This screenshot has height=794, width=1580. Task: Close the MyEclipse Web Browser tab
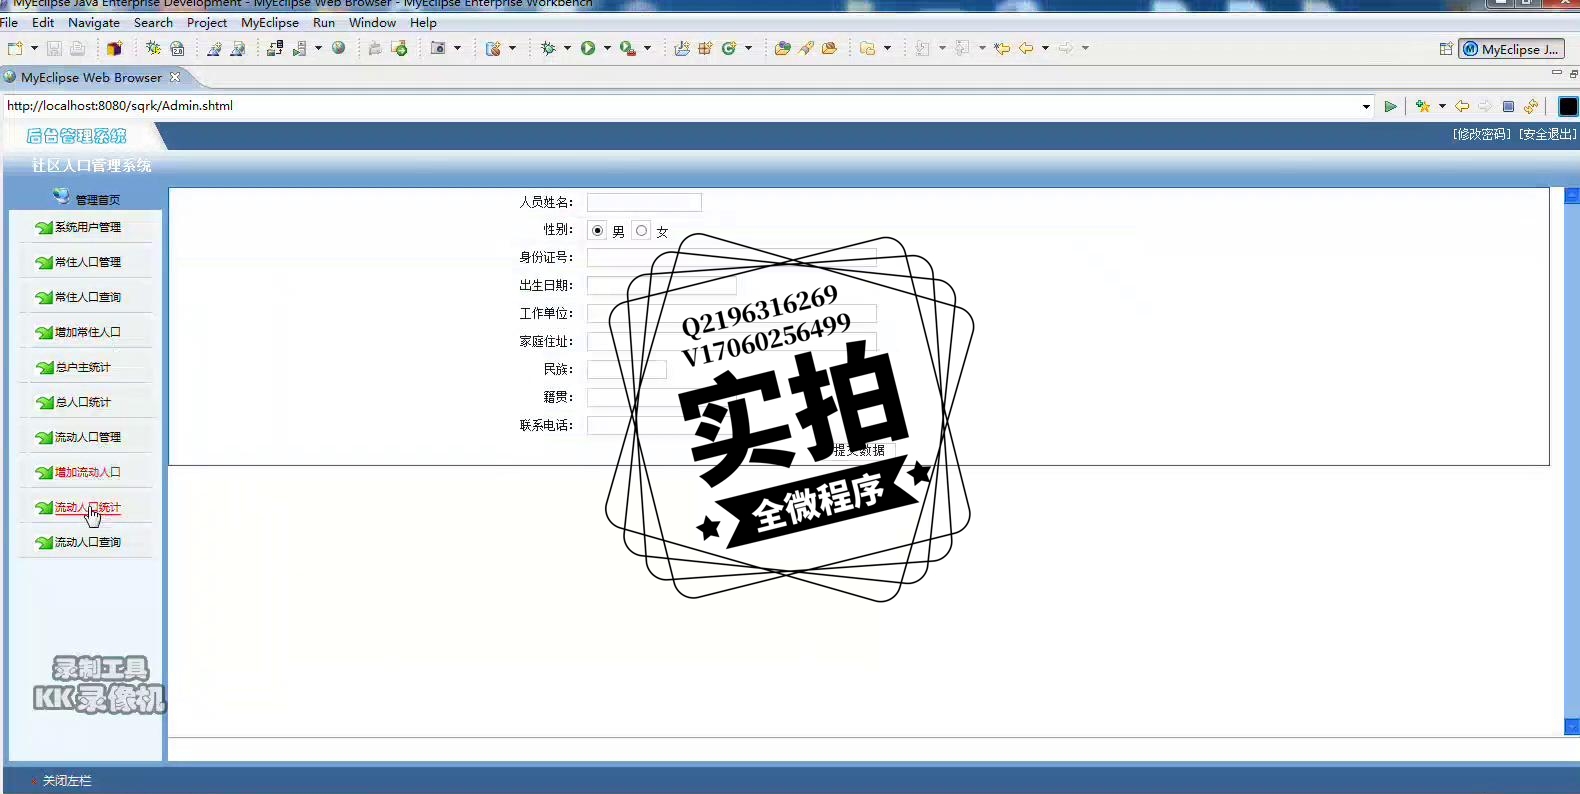tap(175, 77)
